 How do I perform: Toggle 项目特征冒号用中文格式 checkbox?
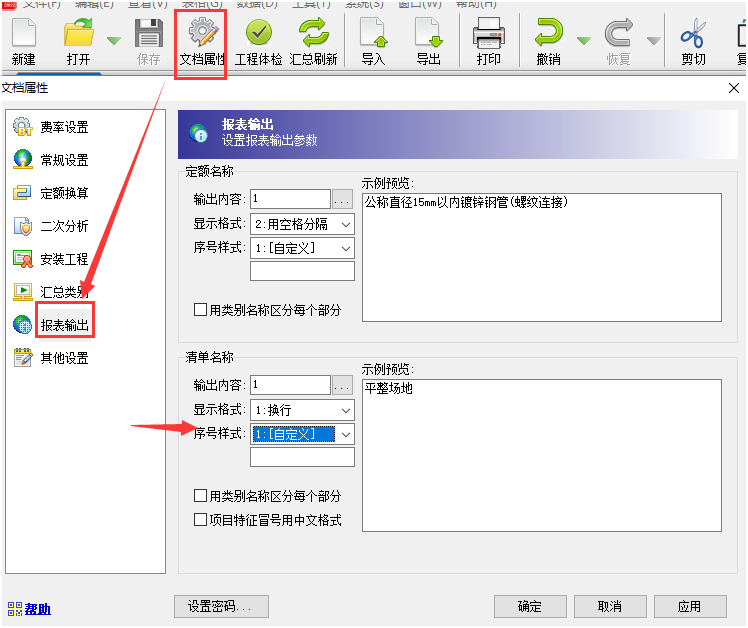[201, 520]
